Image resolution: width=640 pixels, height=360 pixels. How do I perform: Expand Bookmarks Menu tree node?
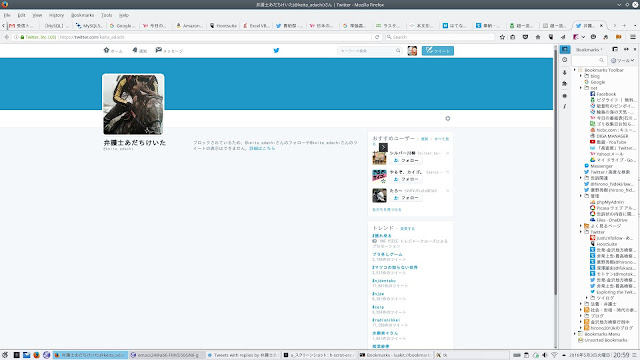tap(575, 334)
